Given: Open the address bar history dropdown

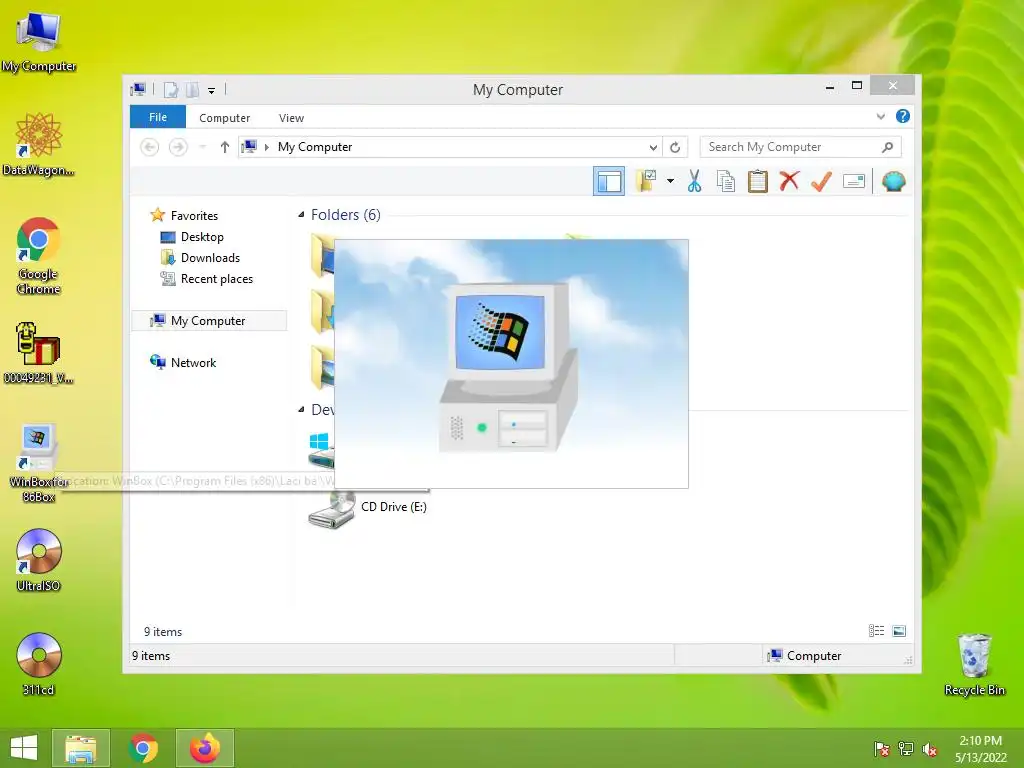Looking at the screenshot, I should (652, 148).
